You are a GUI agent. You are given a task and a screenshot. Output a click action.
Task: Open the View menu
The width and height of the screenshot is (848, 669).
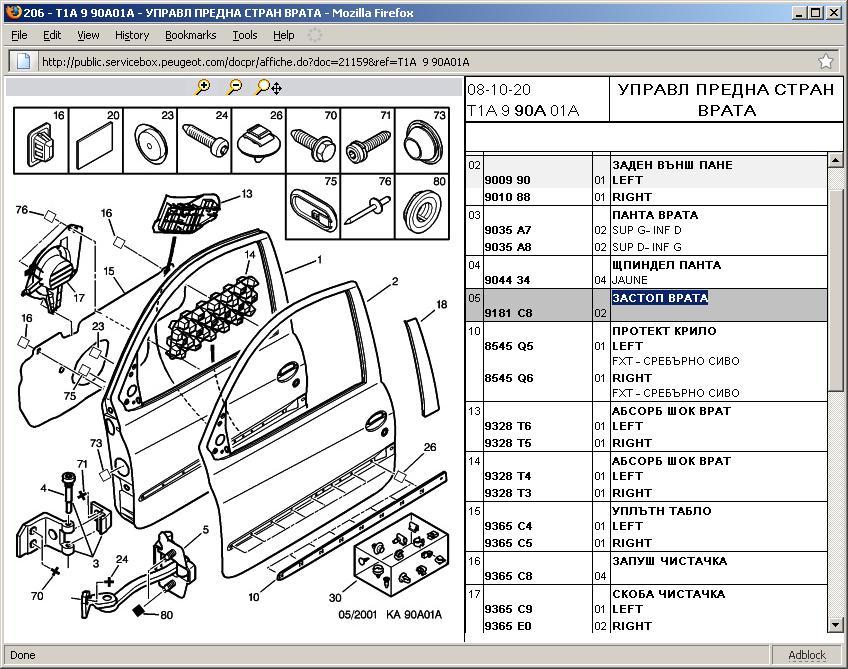coord(88,35)
